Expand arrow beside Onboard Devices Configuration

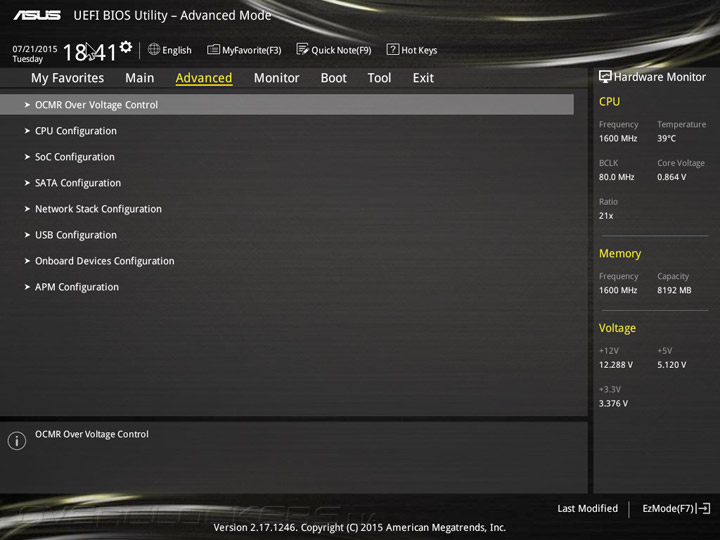(x=27, y=261)
